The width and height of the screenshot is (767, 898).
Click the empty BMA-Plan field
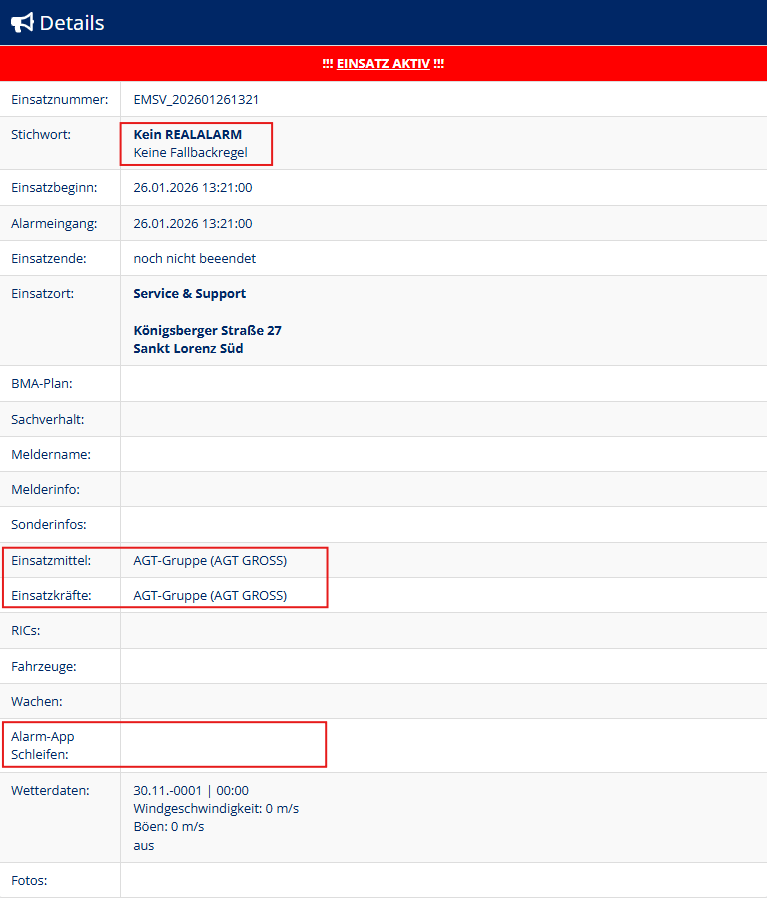[440, 383]
